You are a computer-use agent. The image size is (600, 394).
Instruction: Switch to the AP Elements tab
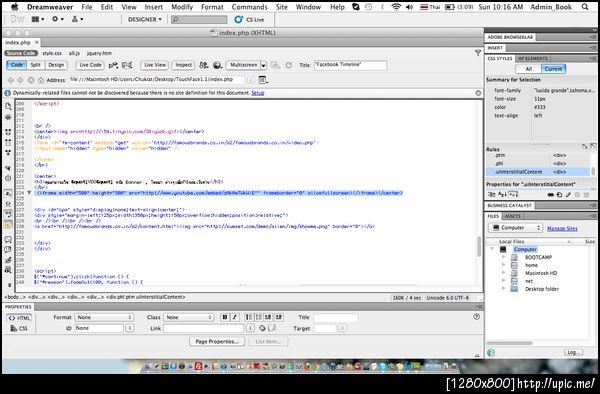pos(533,59)
